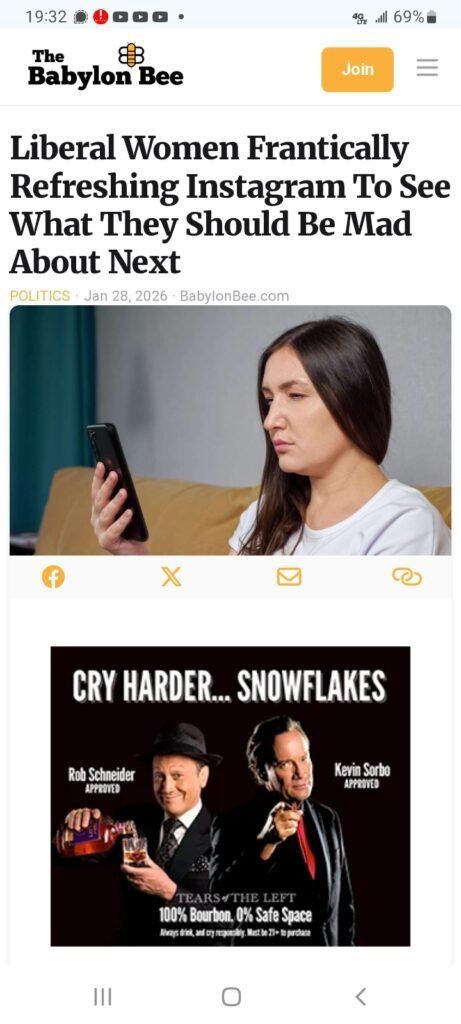View the woman with phone article image
461x1024 pixels.
tap(230, 430)
